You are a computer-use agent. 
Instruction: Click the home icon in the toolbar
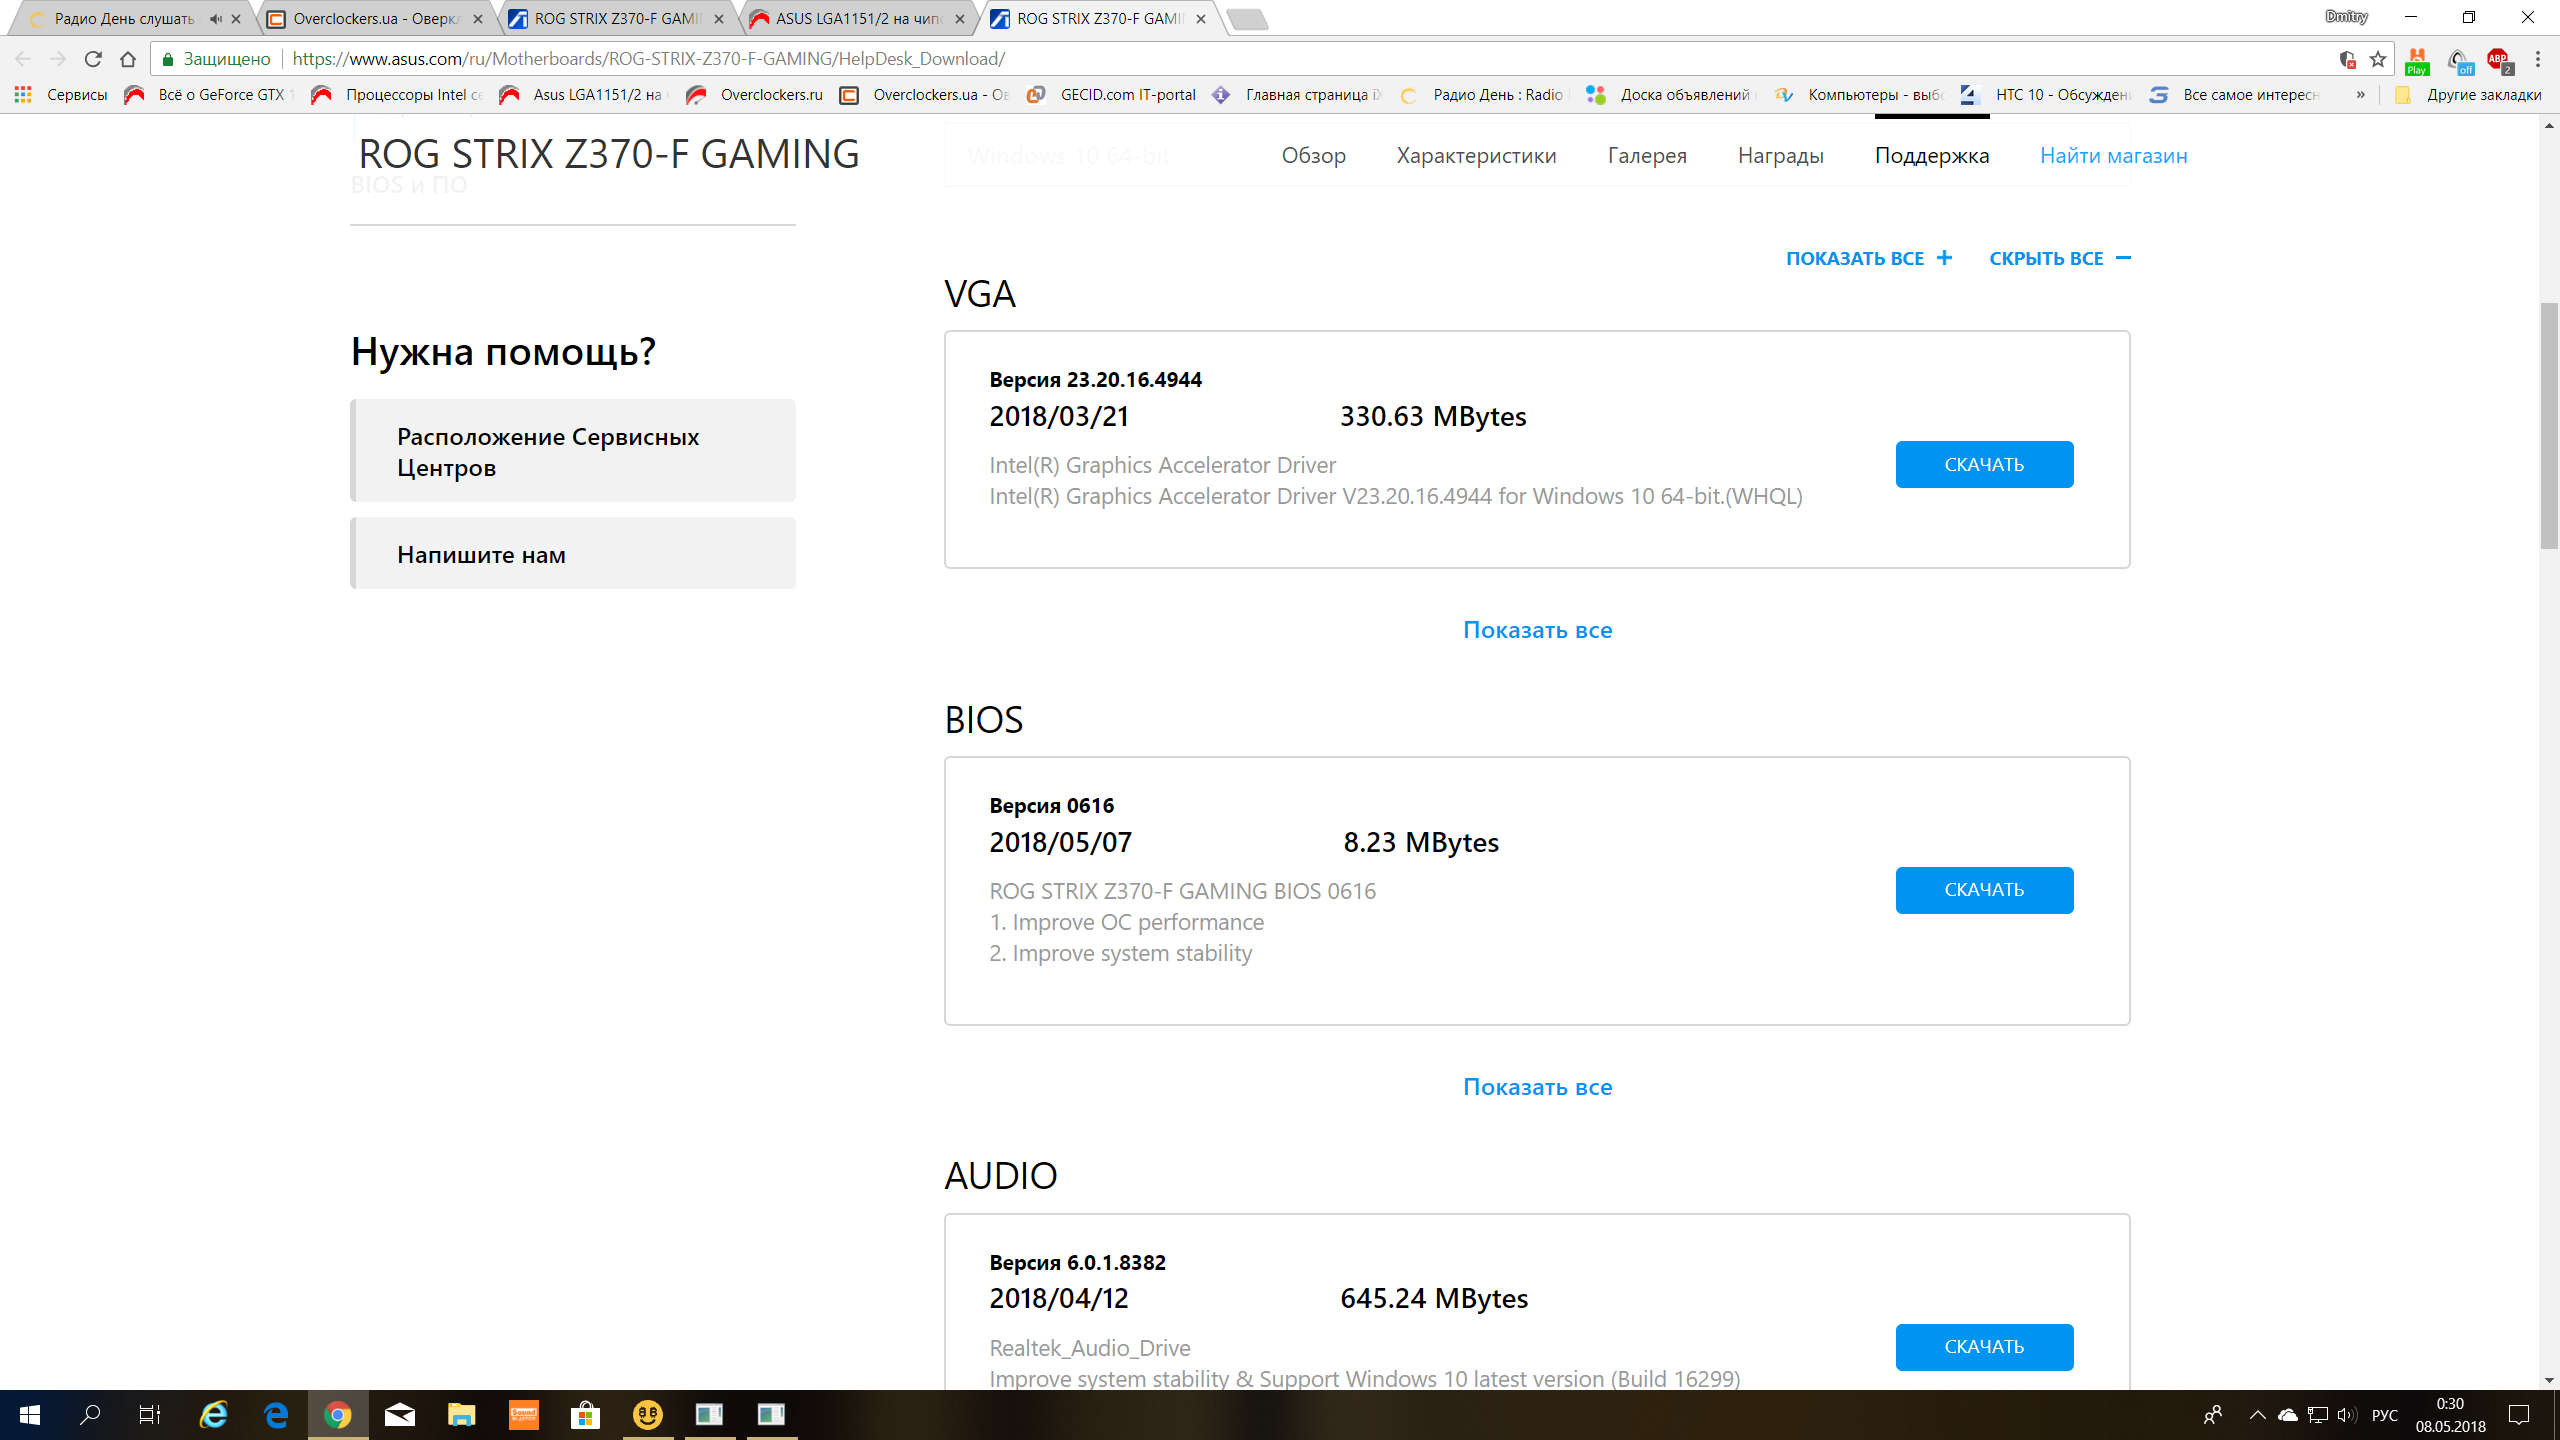[x=128, y=59]
